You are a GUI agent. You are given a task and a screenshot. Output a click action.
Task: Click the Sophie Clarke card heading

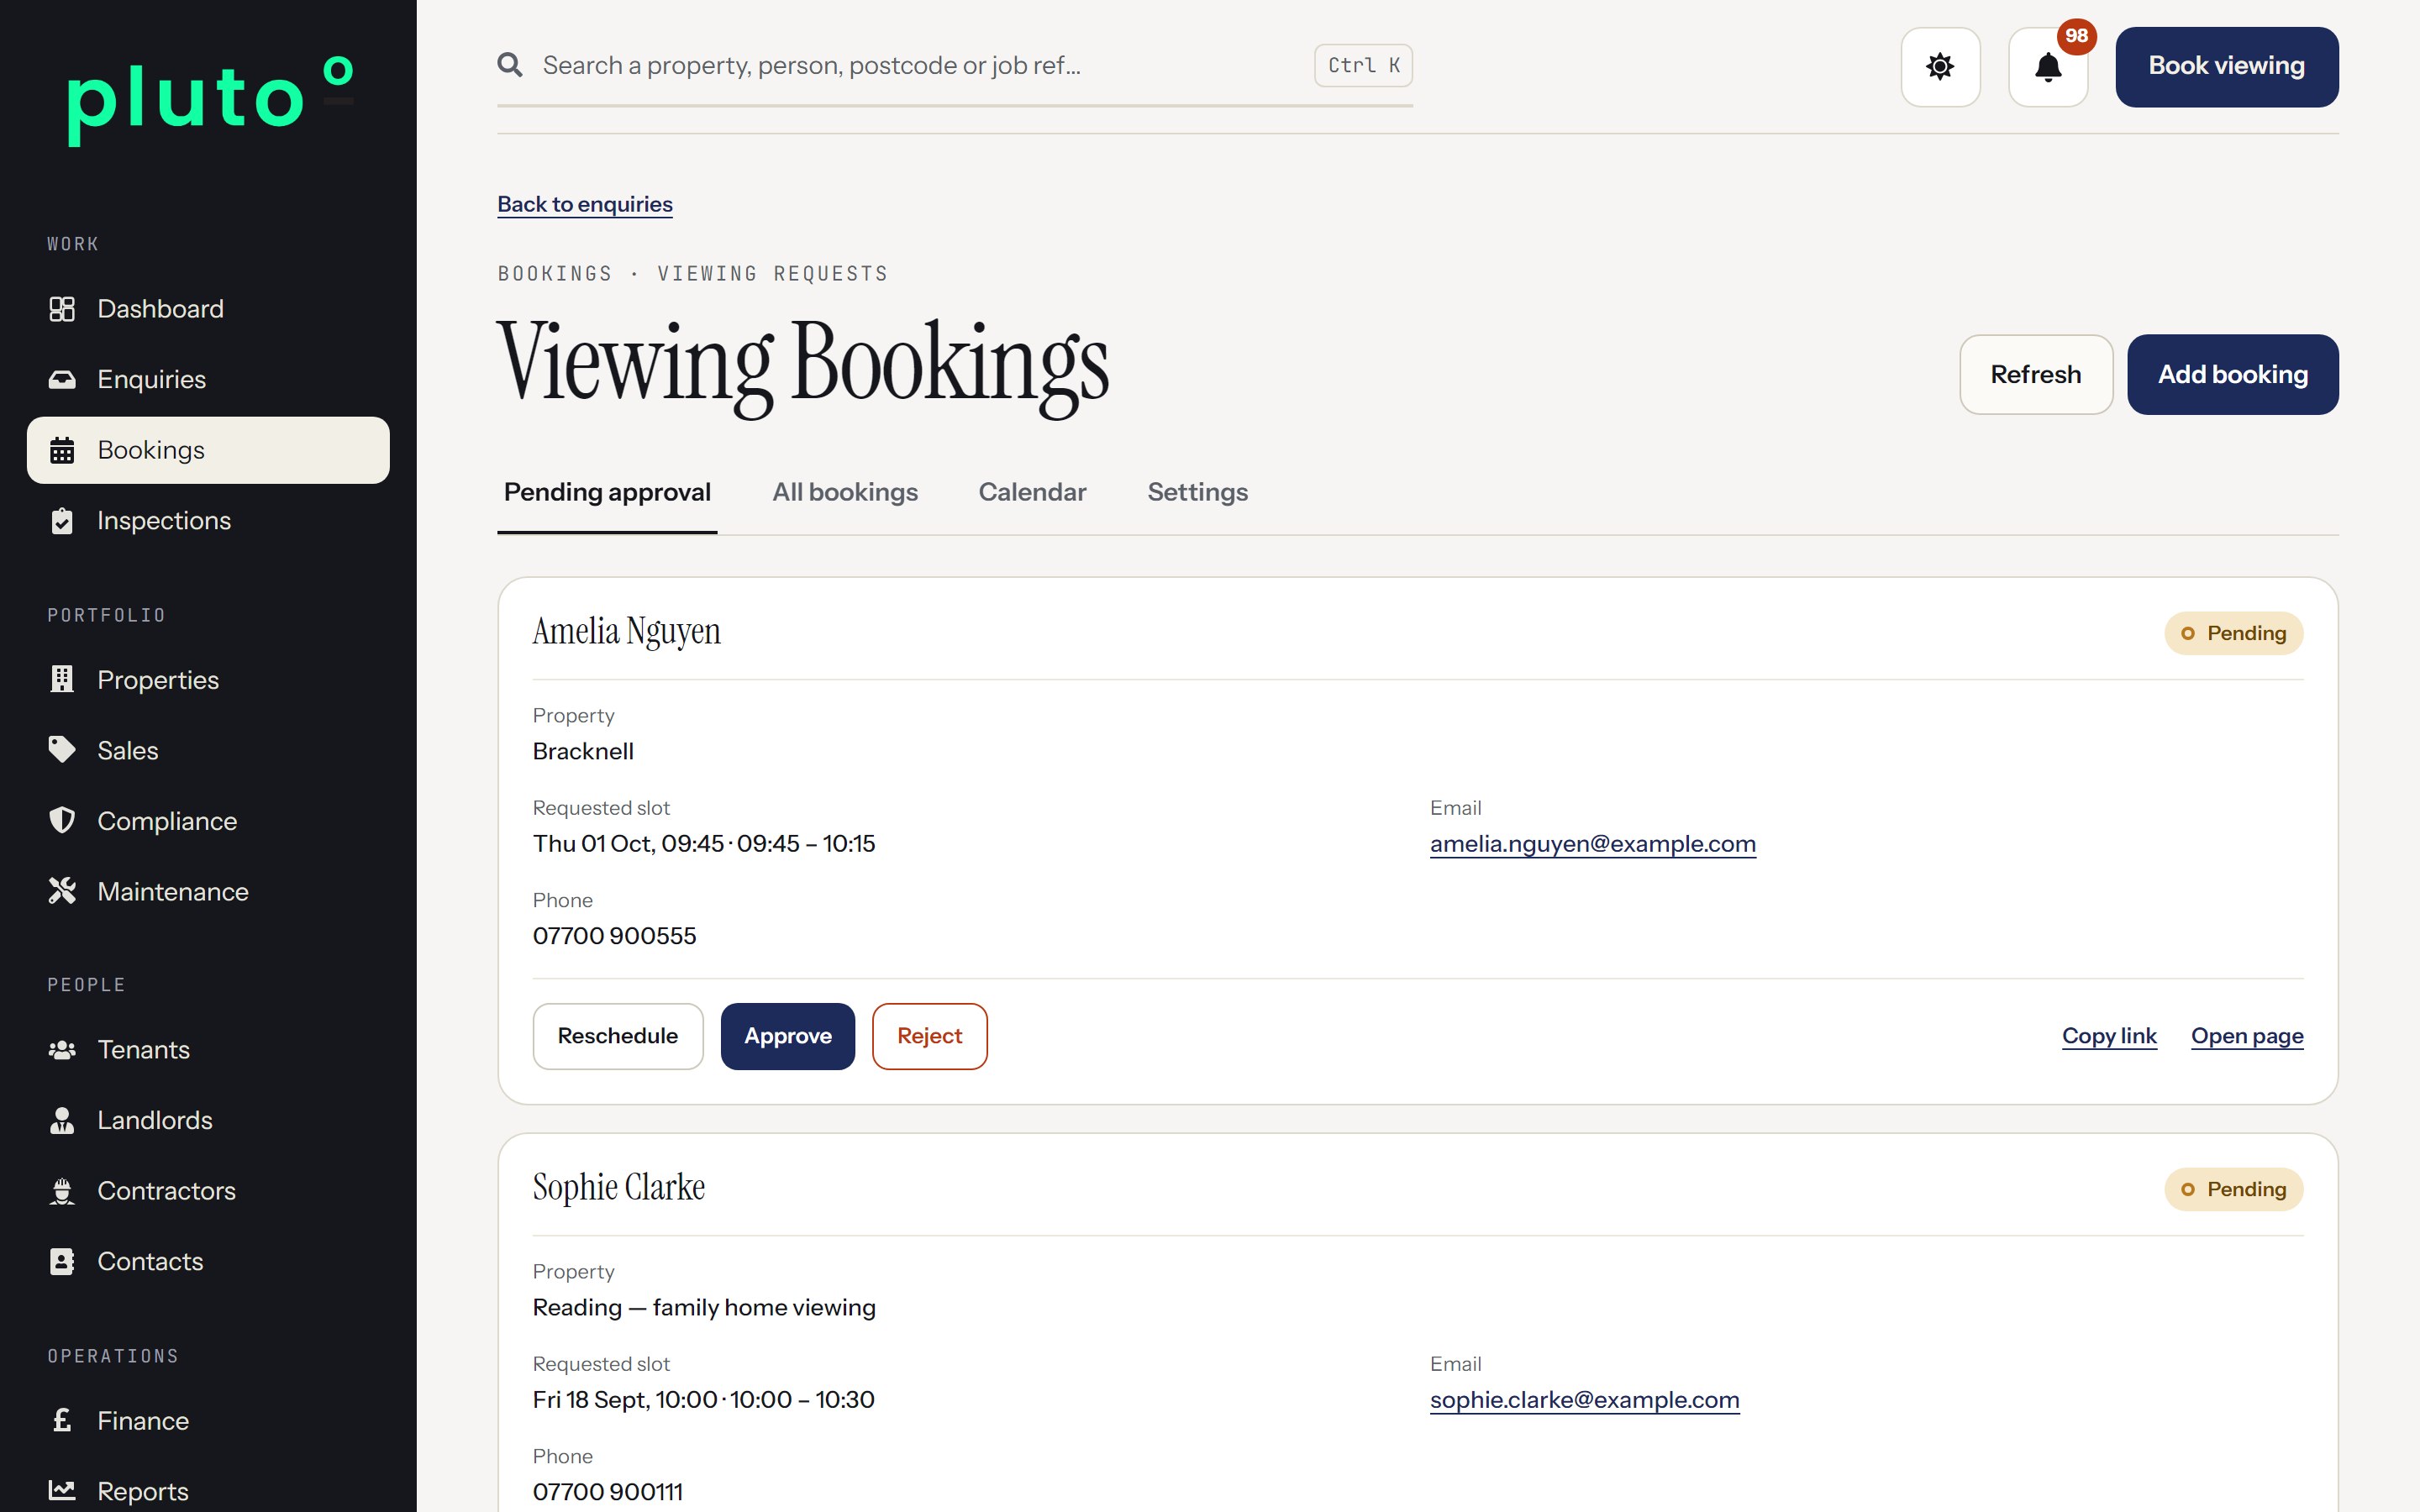(618, 1187)
